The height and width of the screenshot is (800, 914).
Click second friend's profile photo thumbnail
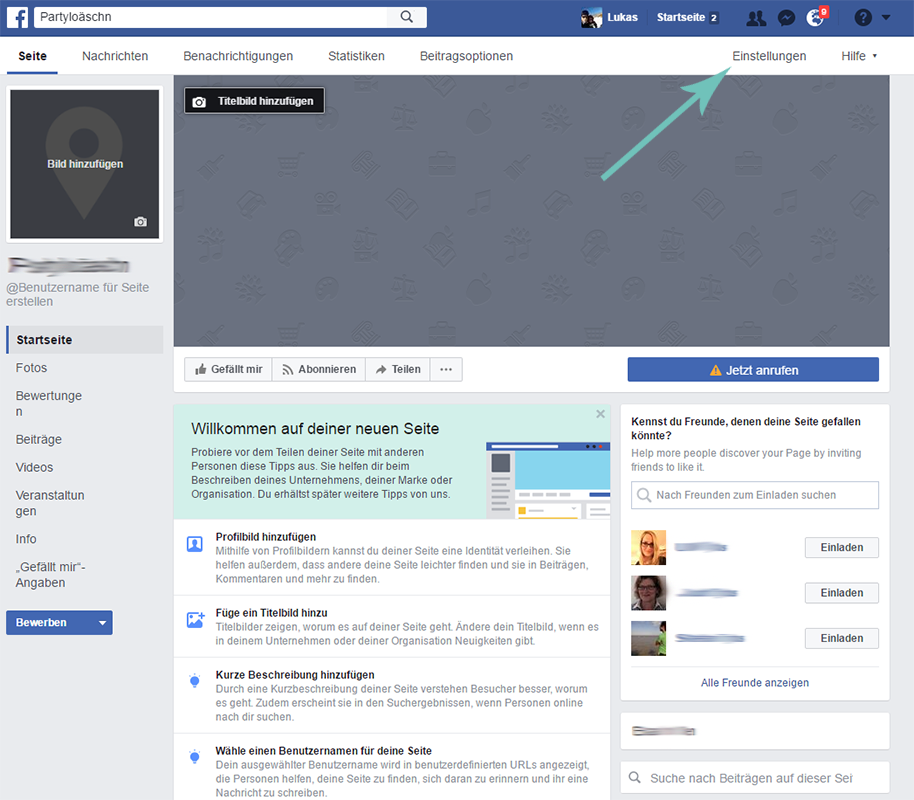pos(648,593)
